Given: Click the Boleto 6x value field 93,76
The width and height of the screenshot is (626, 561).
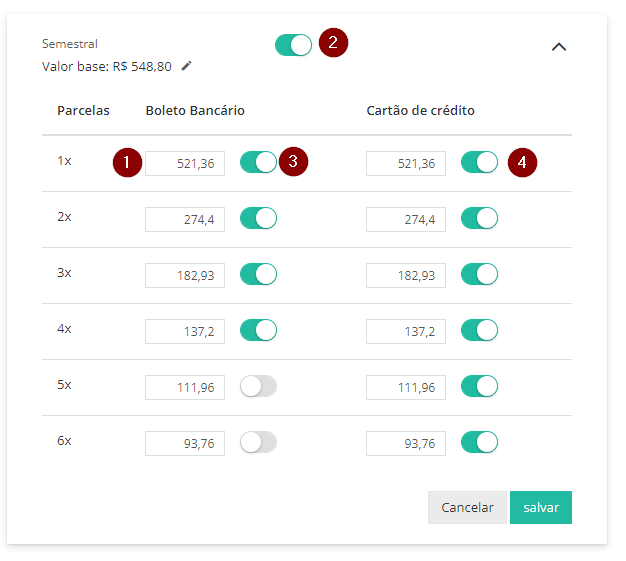Looking at the screenshot, I should click(x=185, y=443).
